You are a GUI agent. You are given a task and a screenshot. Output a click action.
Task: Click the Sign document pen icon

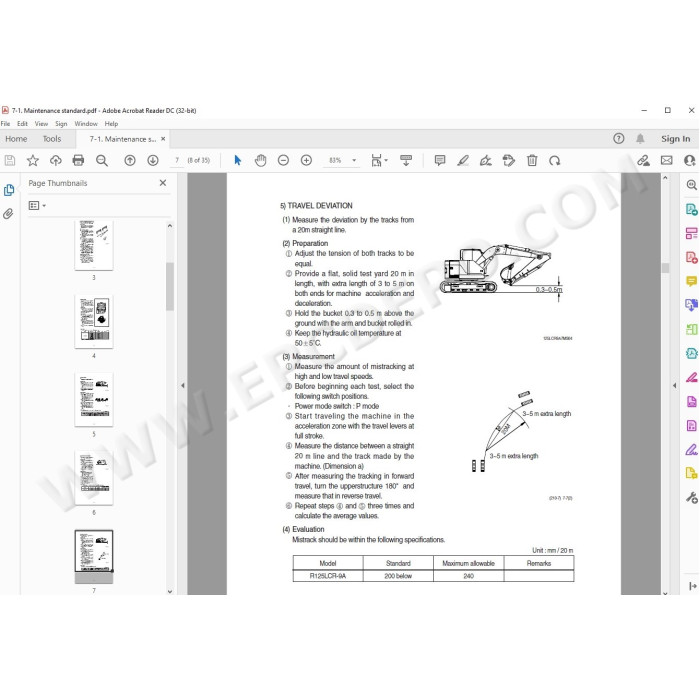tap(486, 160)
